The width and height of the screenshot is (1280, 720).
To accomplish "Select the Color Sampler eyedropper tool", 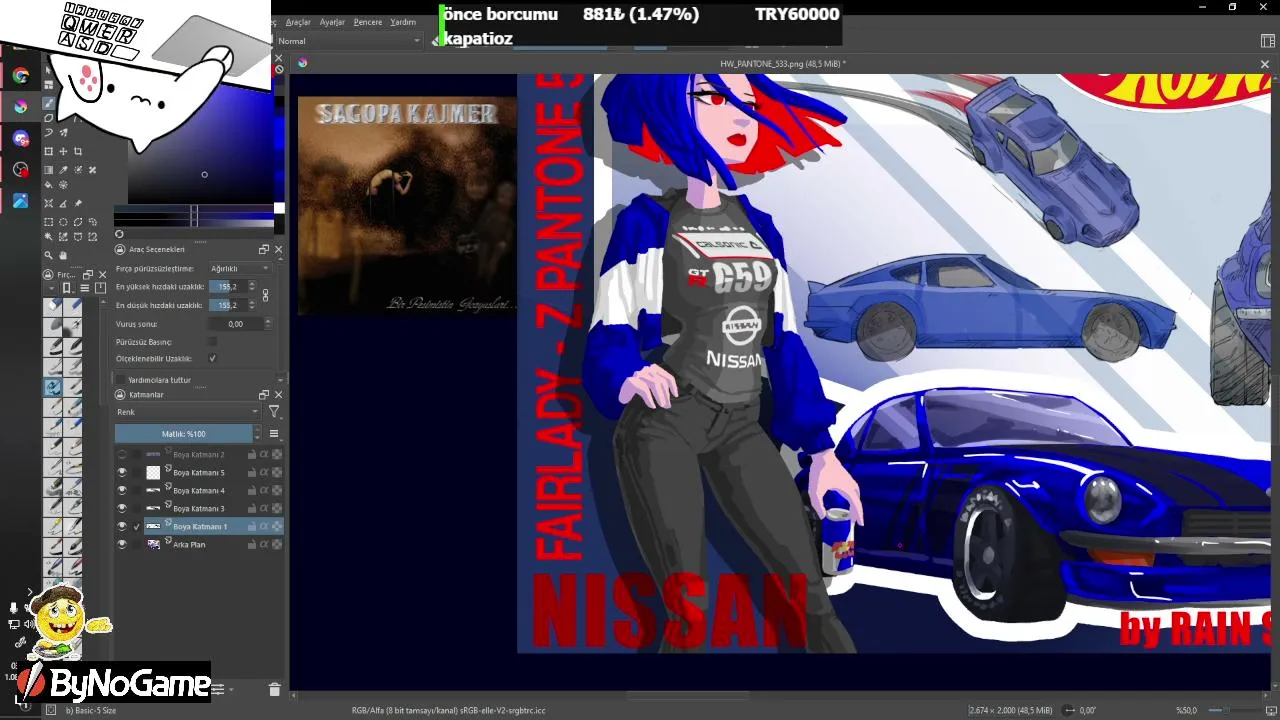I will click(63, 170).
